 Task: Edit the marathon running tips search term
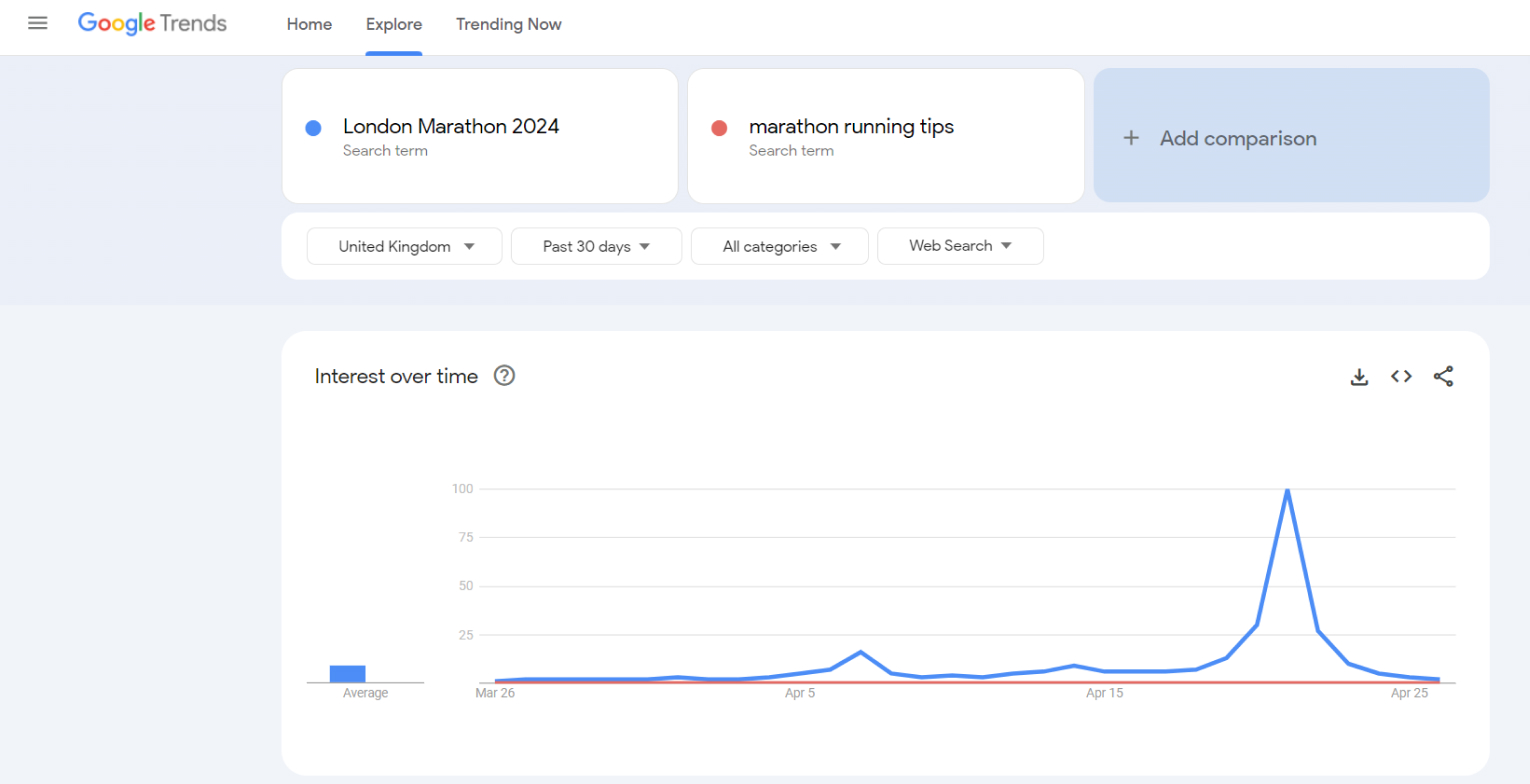[886, 136]
